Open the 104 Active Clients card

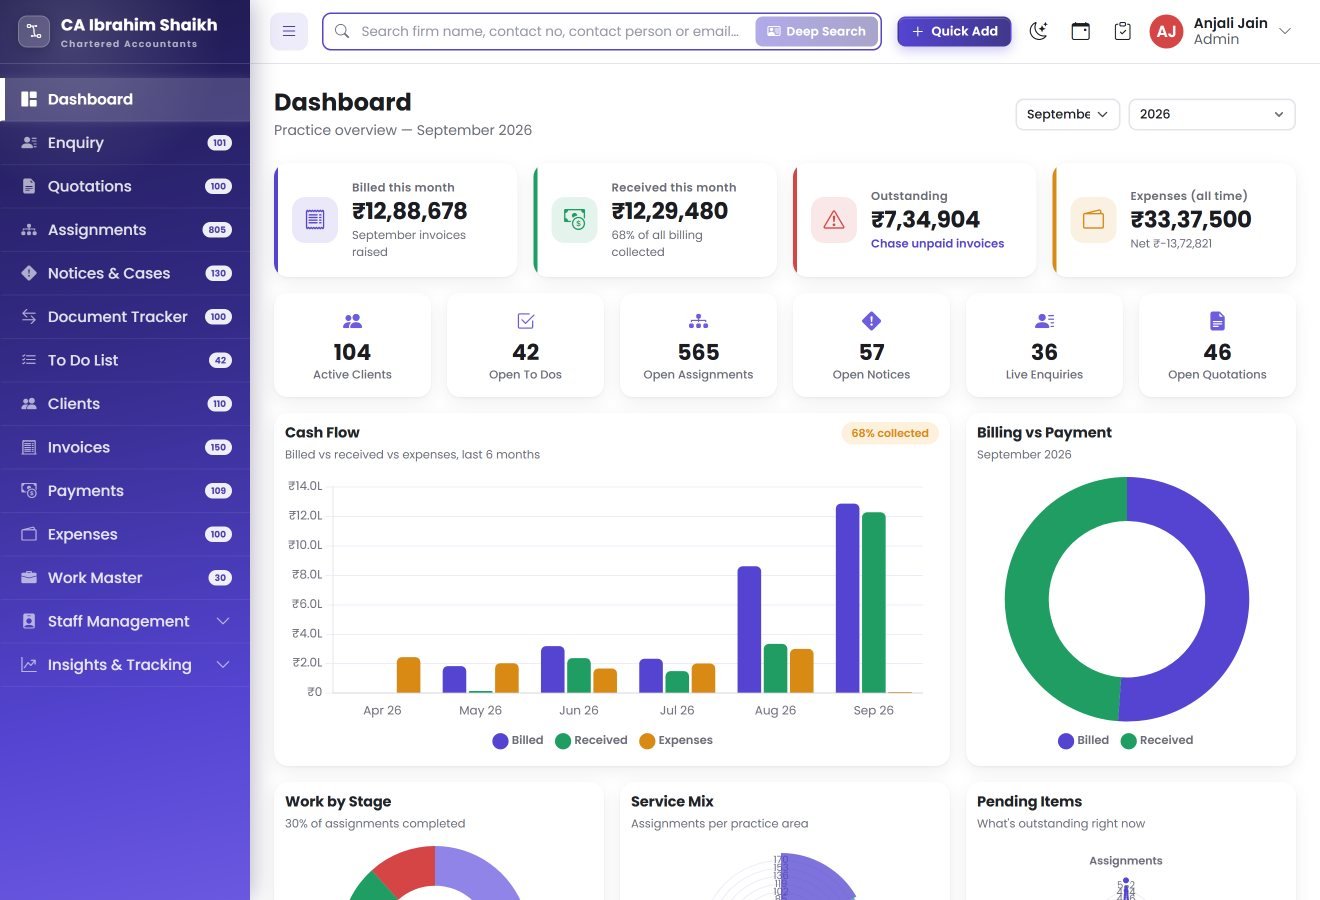click(x=352, y=345)
